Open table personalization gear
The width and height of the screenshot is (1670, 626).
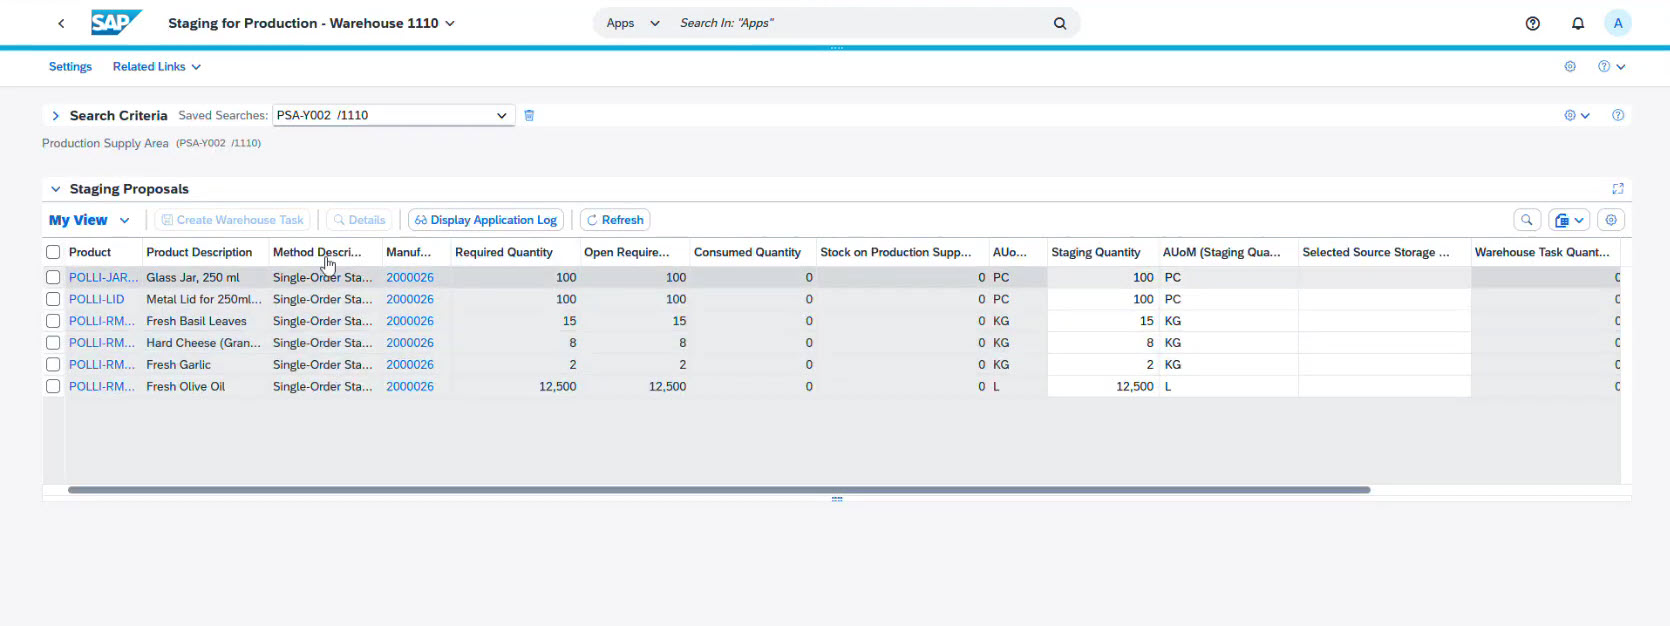point(1610,220)
